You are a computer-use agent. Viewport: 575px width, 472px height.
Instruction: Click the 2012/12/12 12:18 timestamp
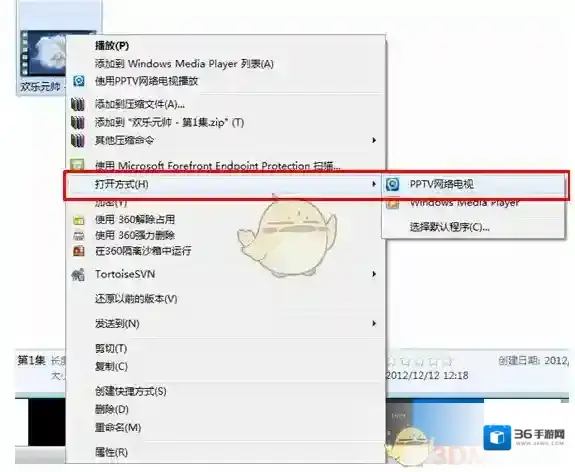tap(427, 376)
